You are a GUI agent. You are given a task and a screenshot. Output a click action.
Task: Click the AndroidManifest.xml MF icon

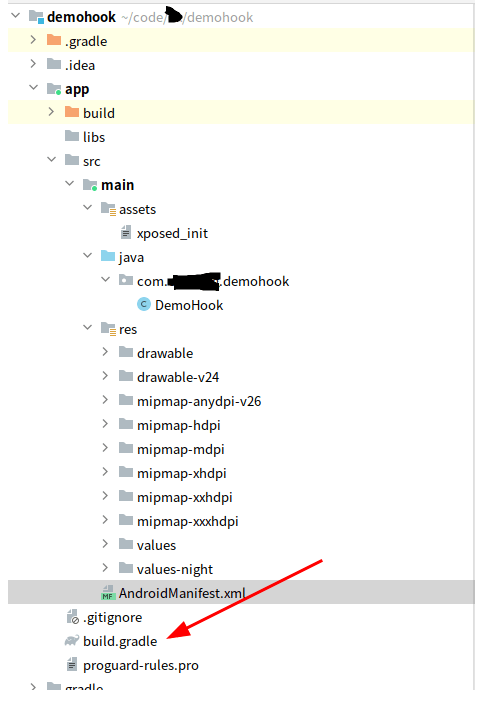pyautogui.click(x=108, y=592)
